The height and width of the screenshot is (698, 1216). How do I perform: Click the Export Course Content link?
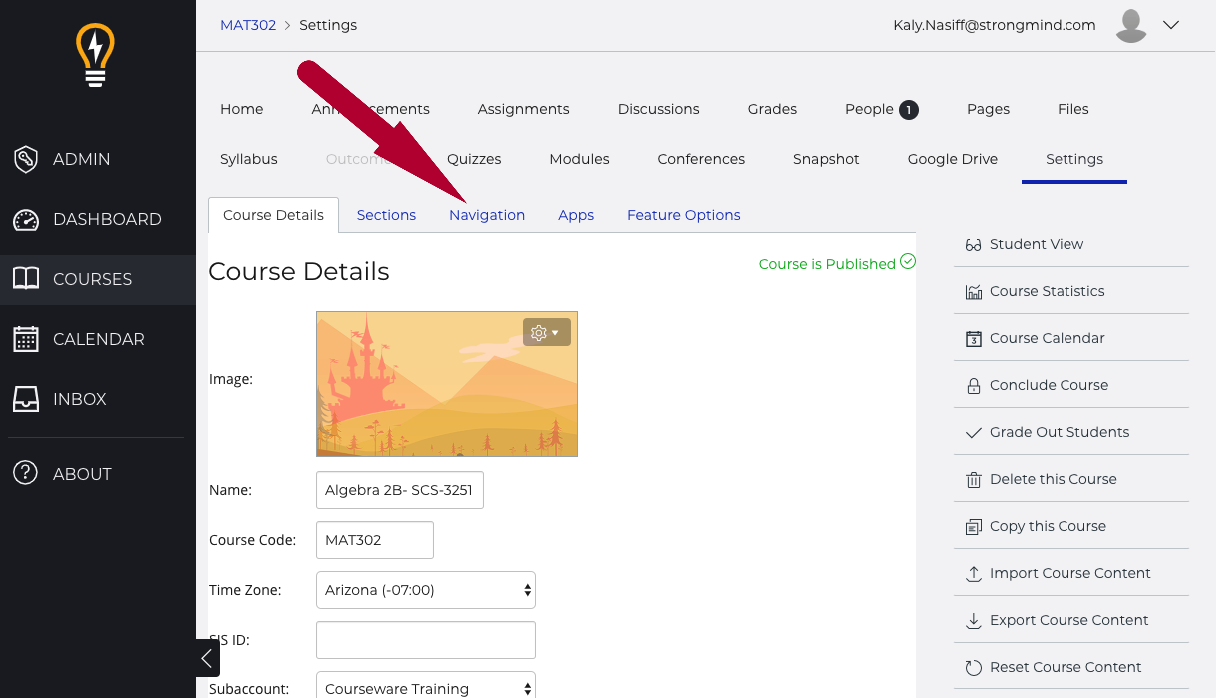pos(1068,620)
